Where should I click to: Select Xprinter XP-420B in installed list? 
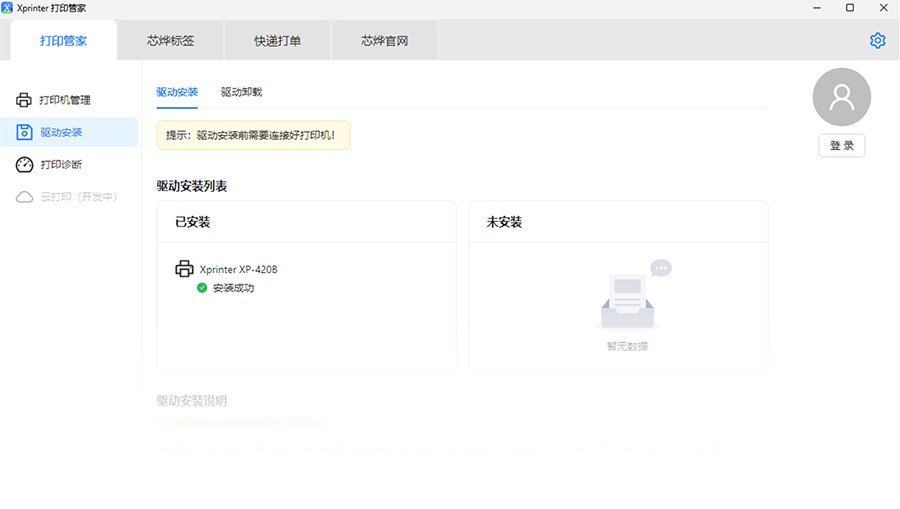[x=238, y=269]
